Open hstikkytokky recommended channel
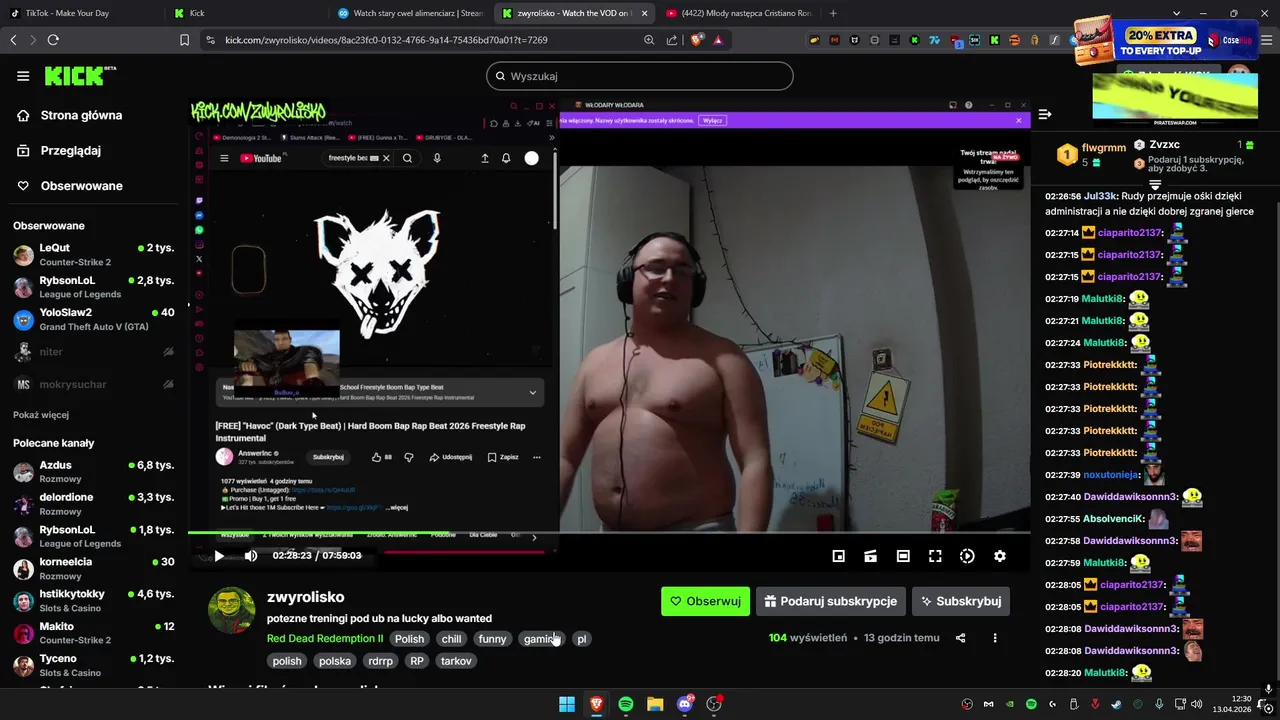This screenshot has height=720, width=1280. pos(93,601)
